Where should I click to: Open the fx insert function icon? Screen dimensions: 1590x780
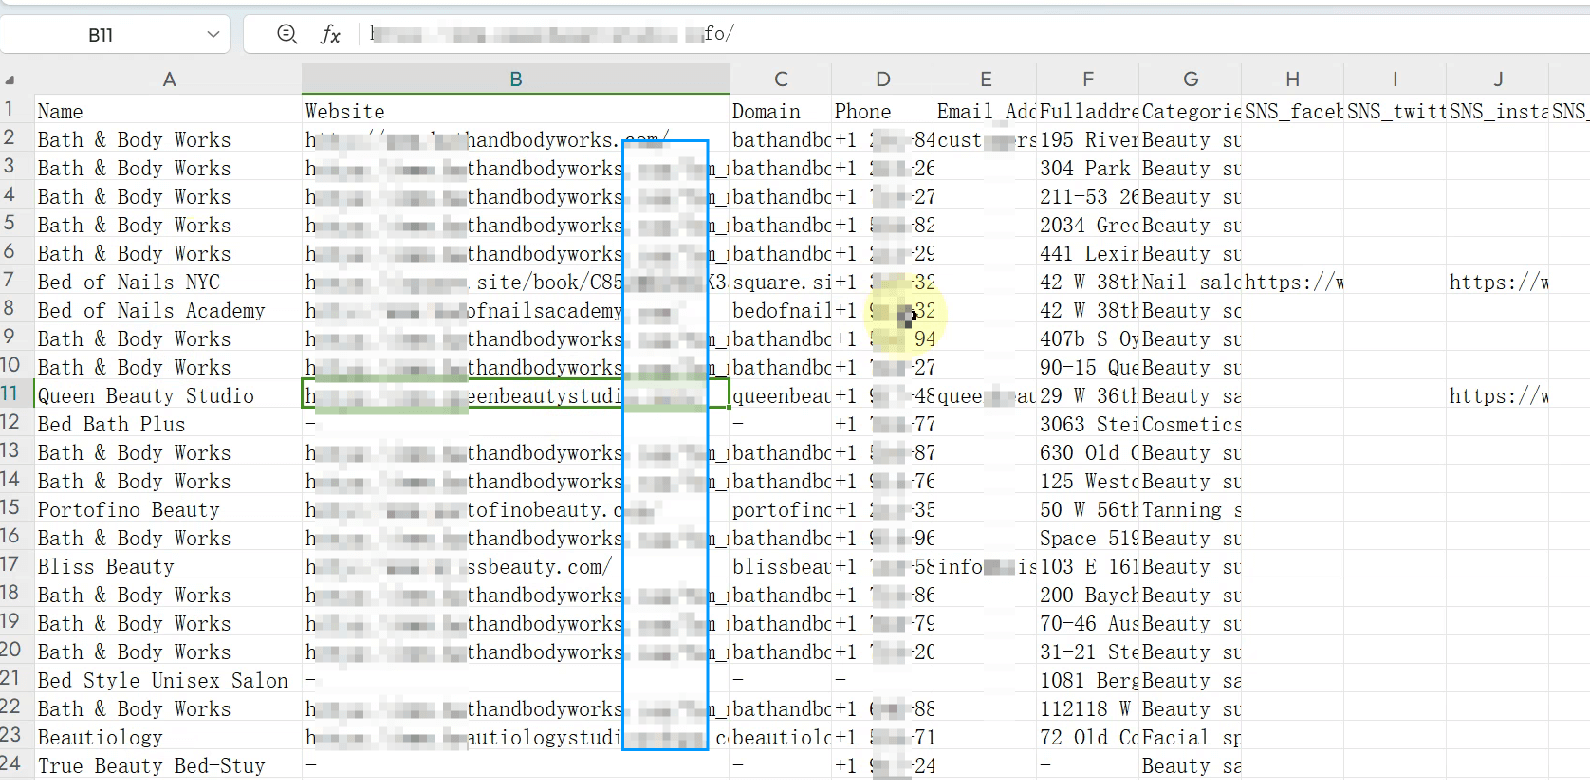[331, 35]
